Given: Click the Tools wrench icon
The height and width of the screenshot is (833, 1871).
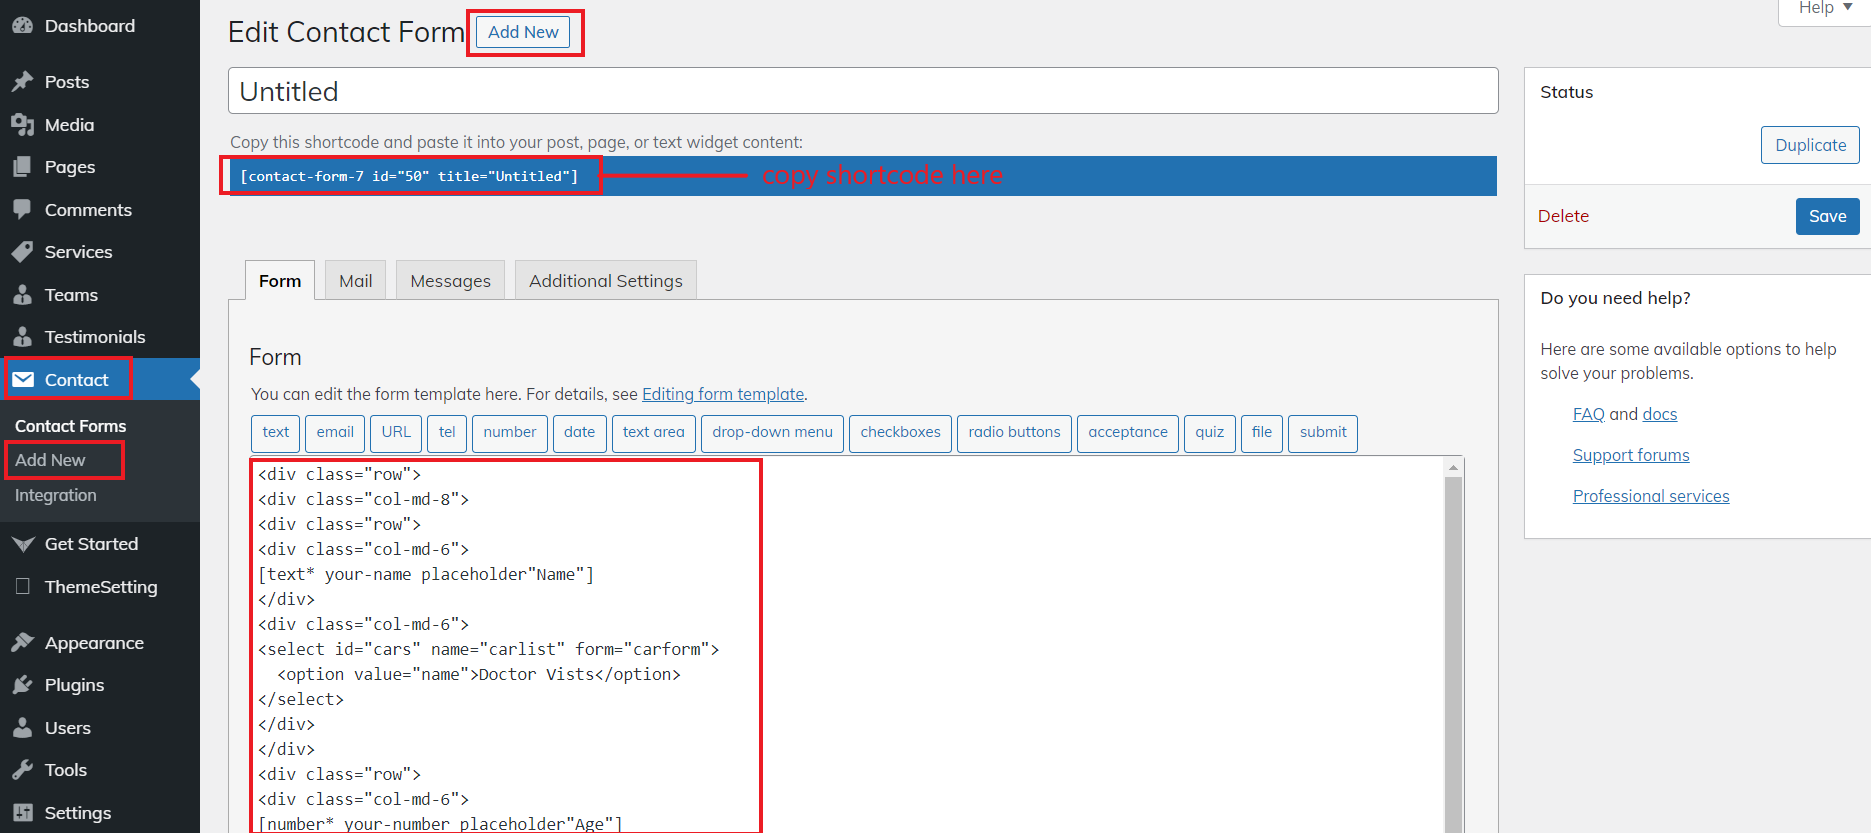Looking at the screenshot, I should (22, 770).
